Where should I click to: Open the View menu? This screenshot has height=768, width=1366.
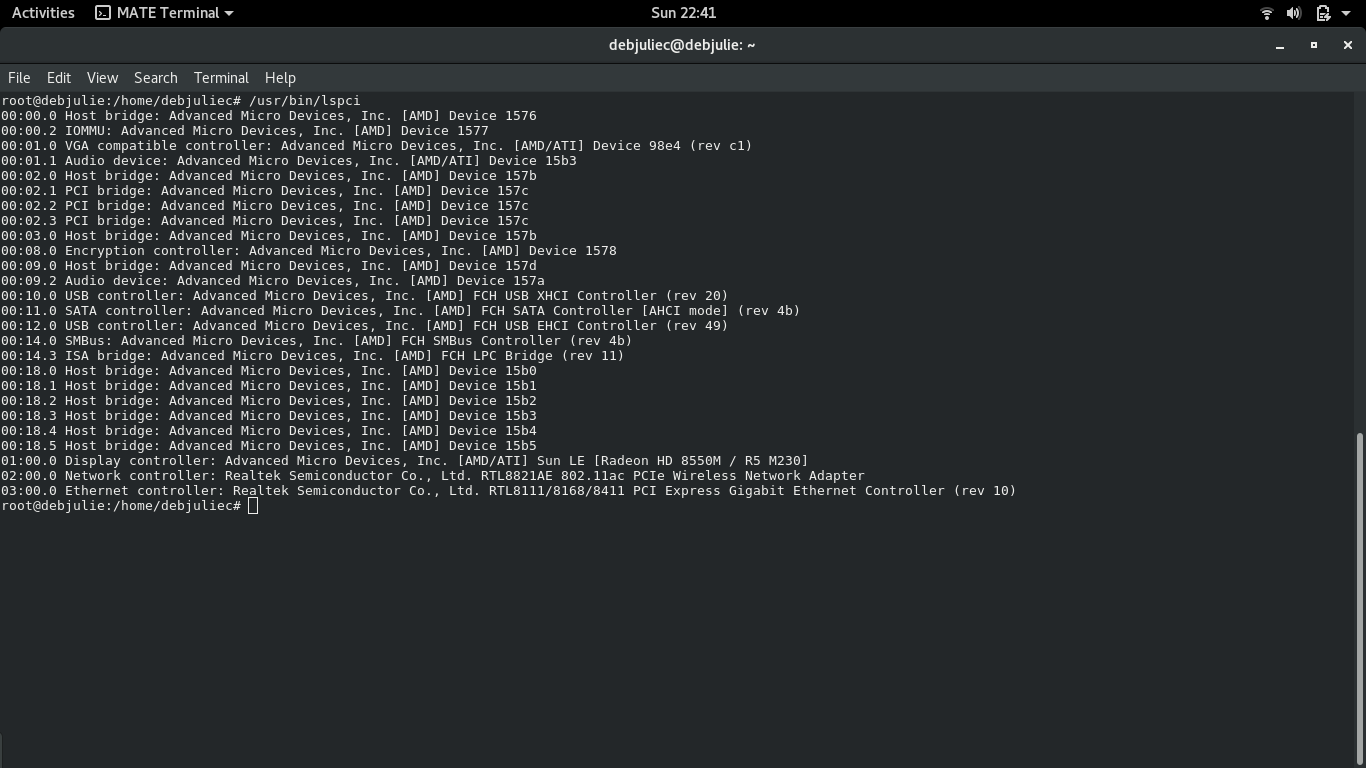102,78
